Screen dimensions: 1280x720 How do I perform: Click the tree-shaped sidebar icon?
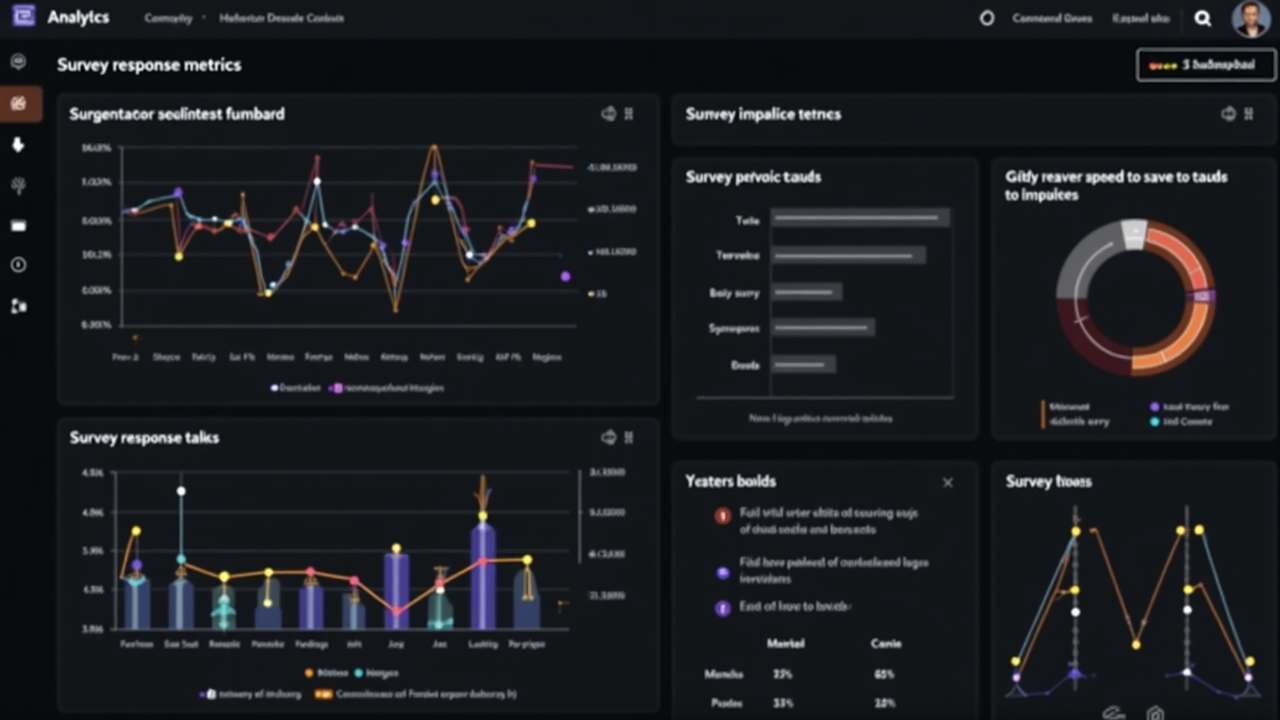18,186
